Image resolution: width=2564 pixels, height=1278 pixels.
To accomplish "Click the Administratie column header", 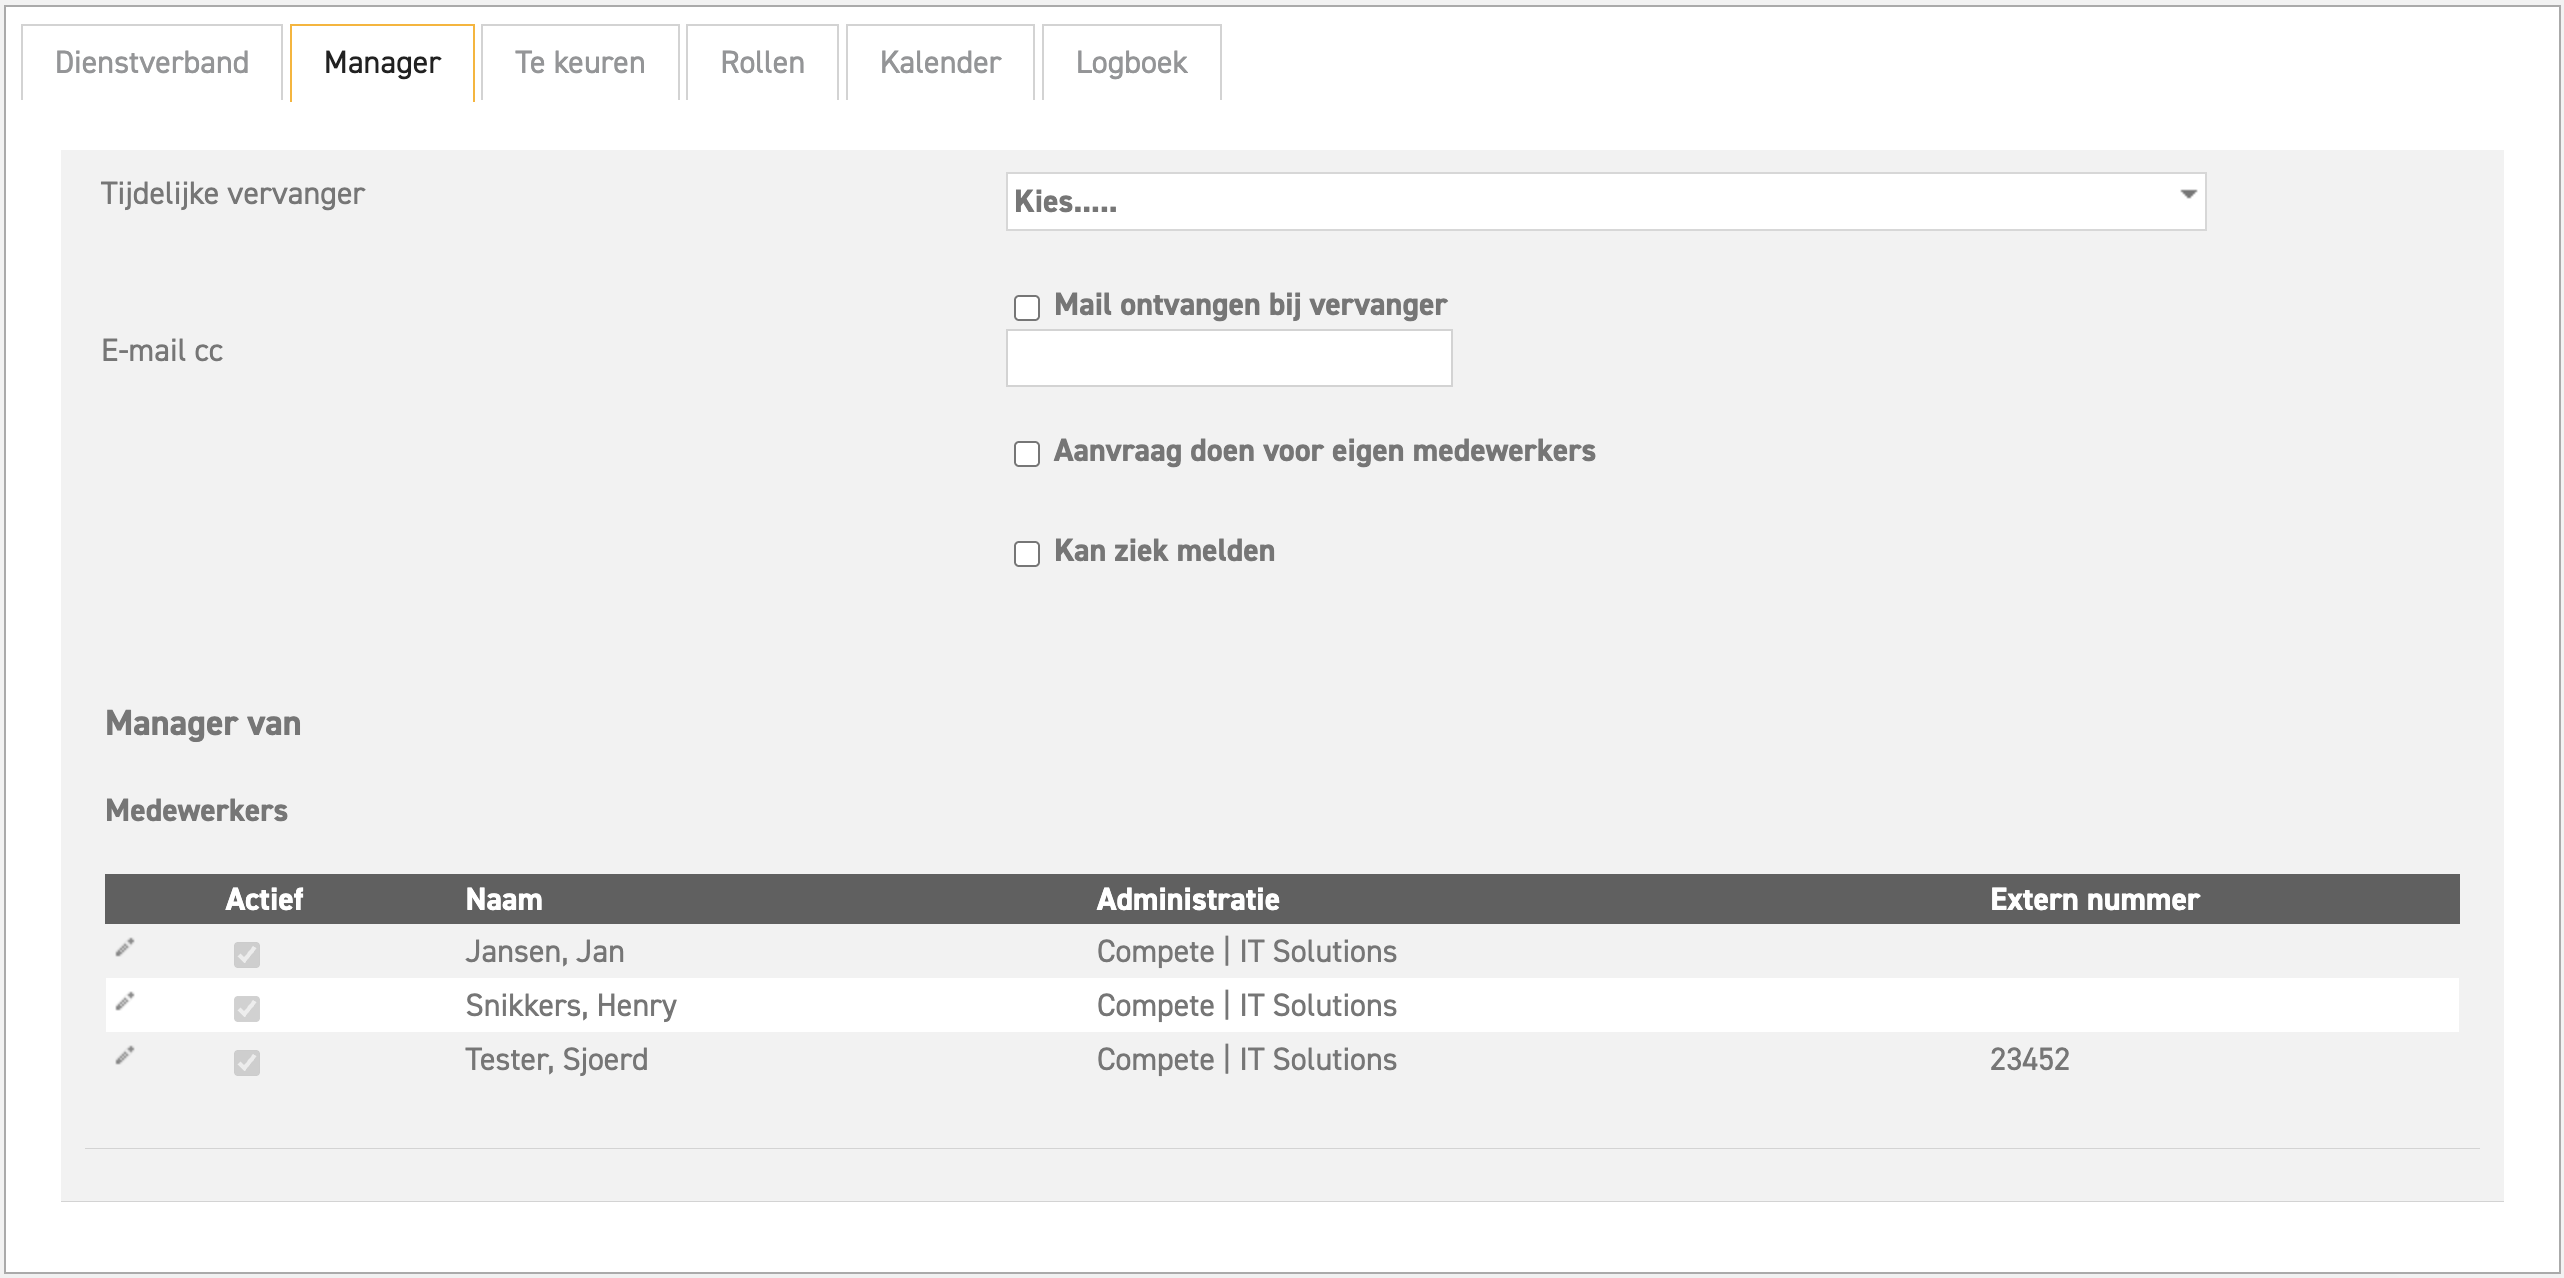I will 1188,899.
